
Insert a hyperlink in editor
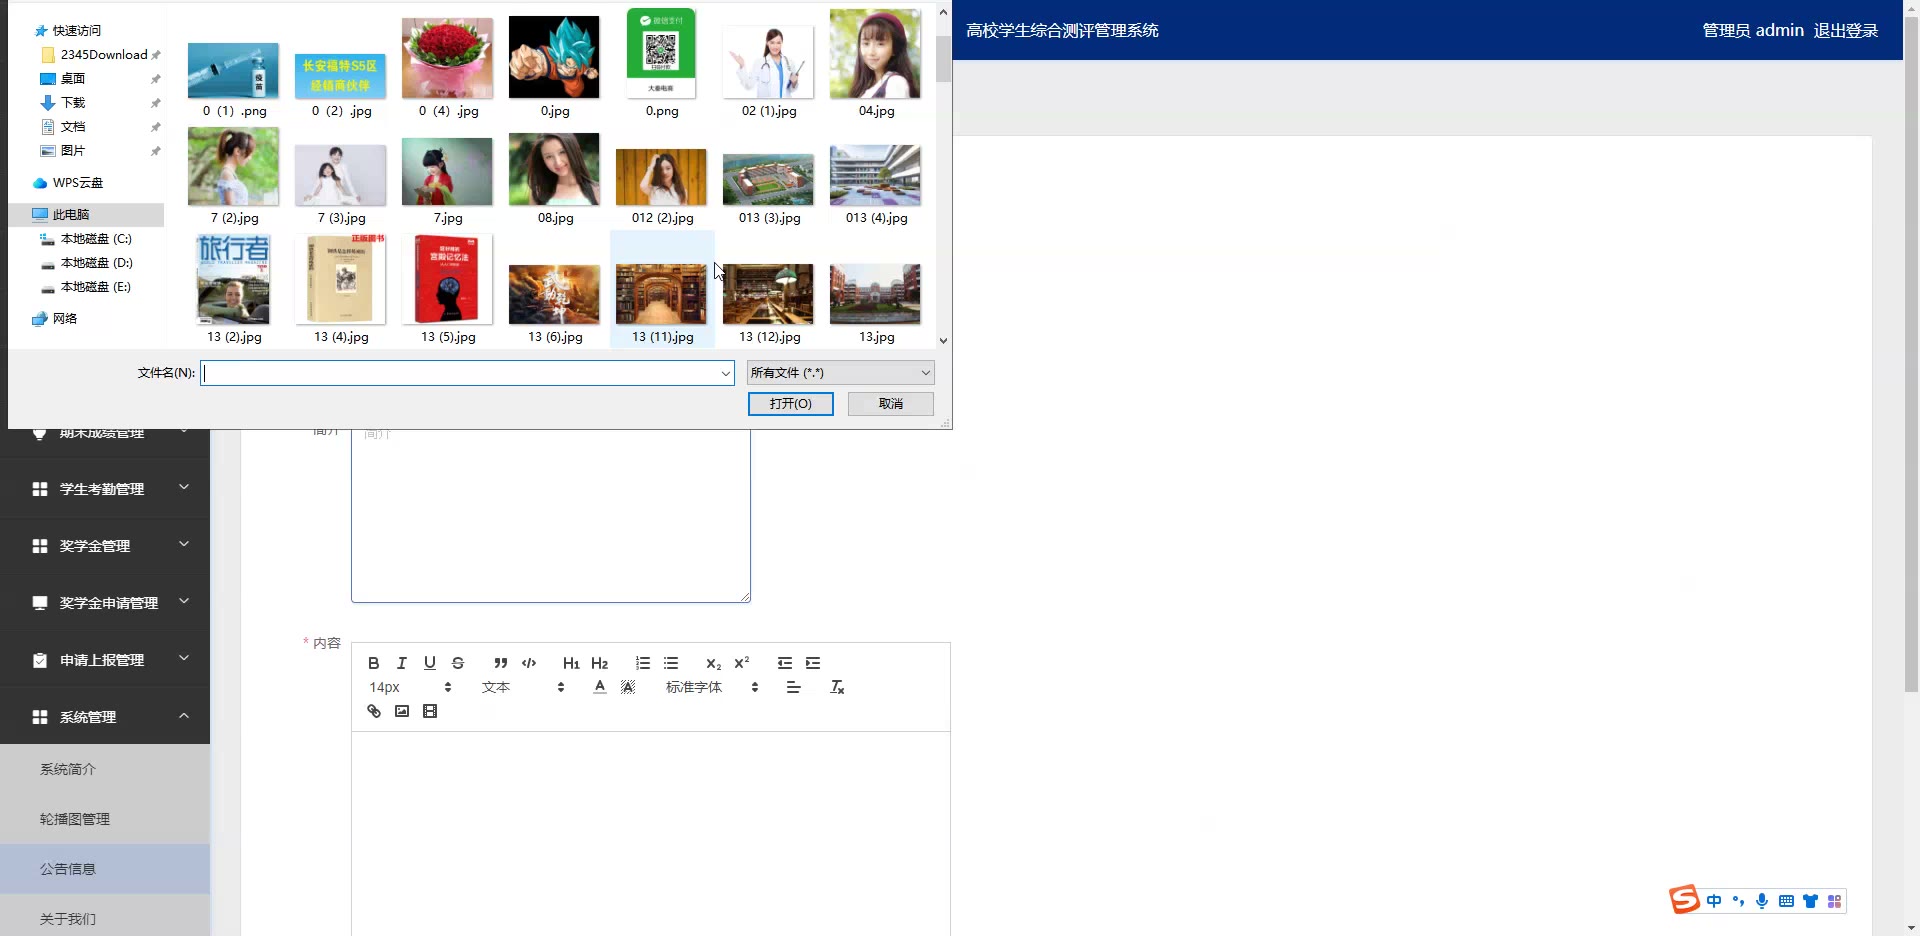[x=373, y=711]
